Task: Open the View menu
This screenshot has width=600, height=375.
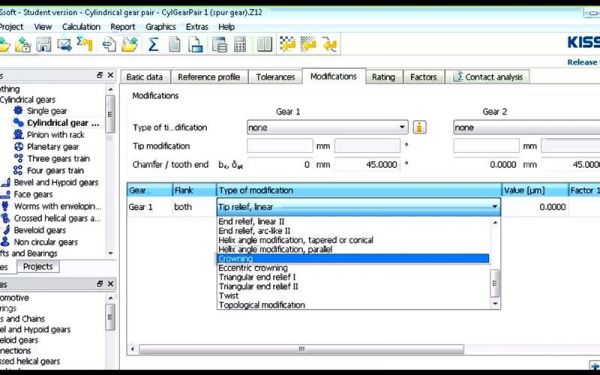Action: (42, 27)
